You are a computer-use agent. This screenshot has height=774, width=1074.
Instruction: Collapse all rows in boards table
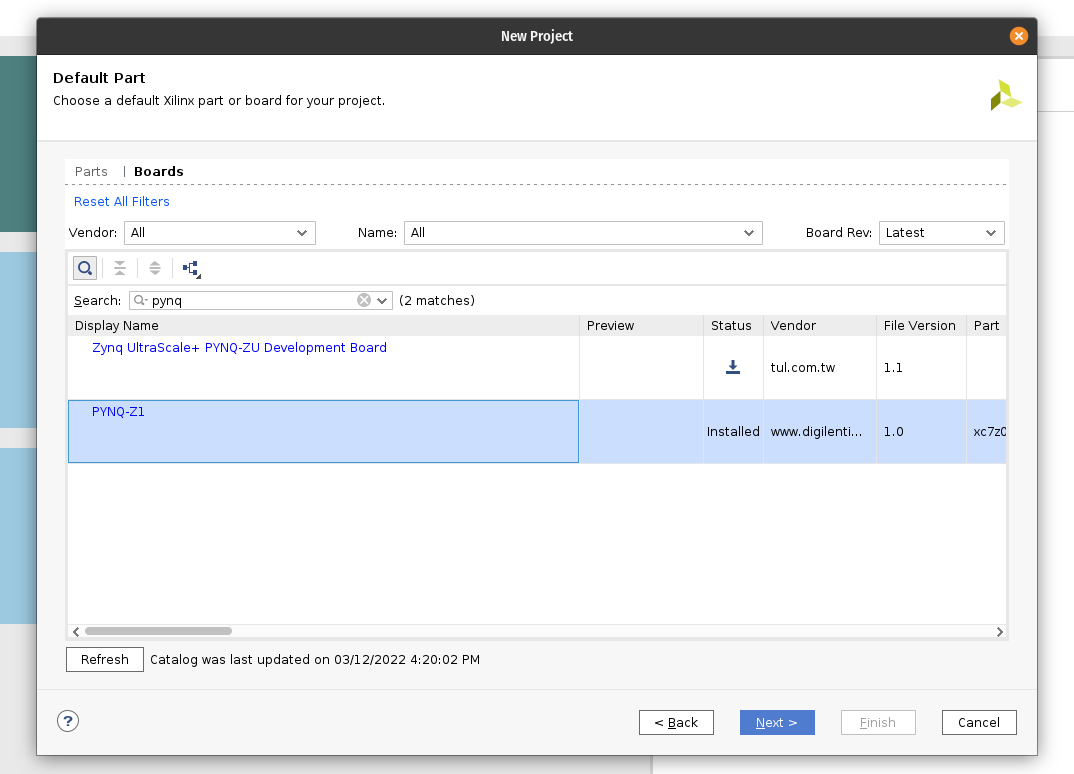120,268
